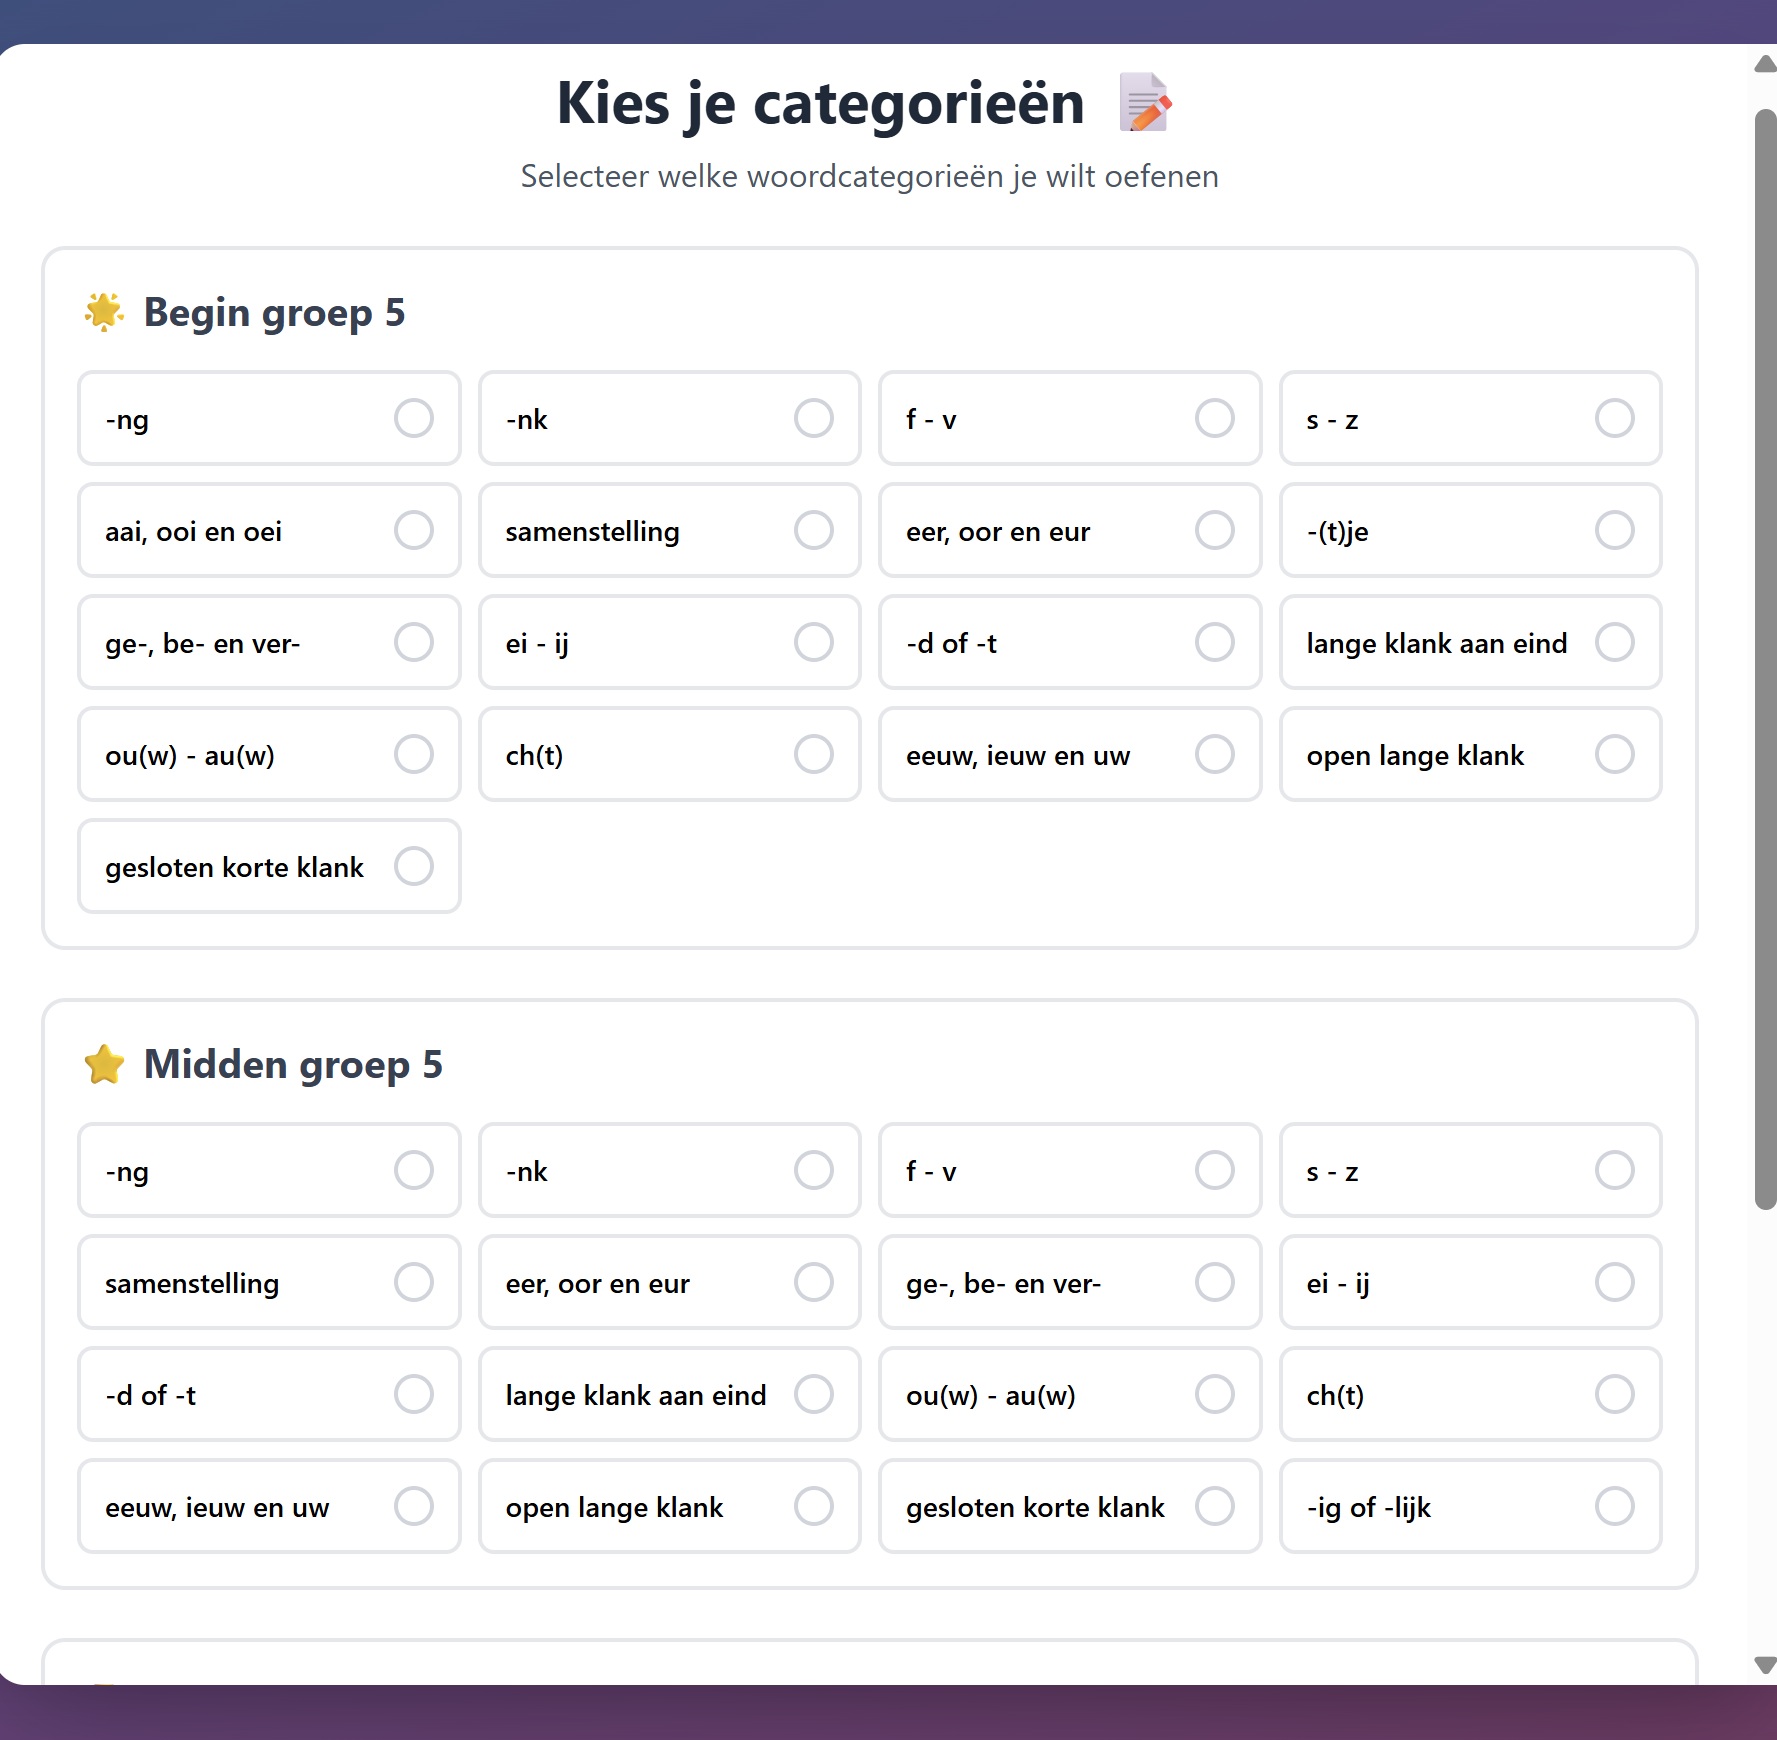Select 'open lange klank' in Begin groep 5
The height and width of the screenshot is (1740, 1777).
pyautogui.click(x=1470, y=754)
